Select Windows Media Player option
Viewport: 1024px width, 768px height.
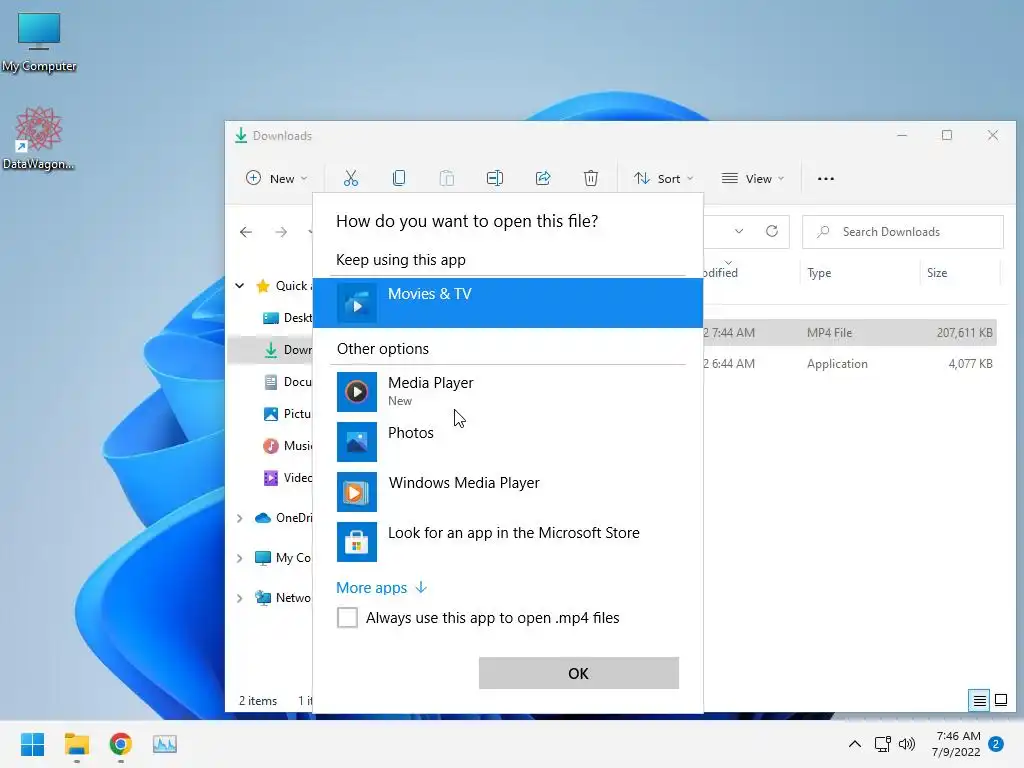tap(508, 491)
